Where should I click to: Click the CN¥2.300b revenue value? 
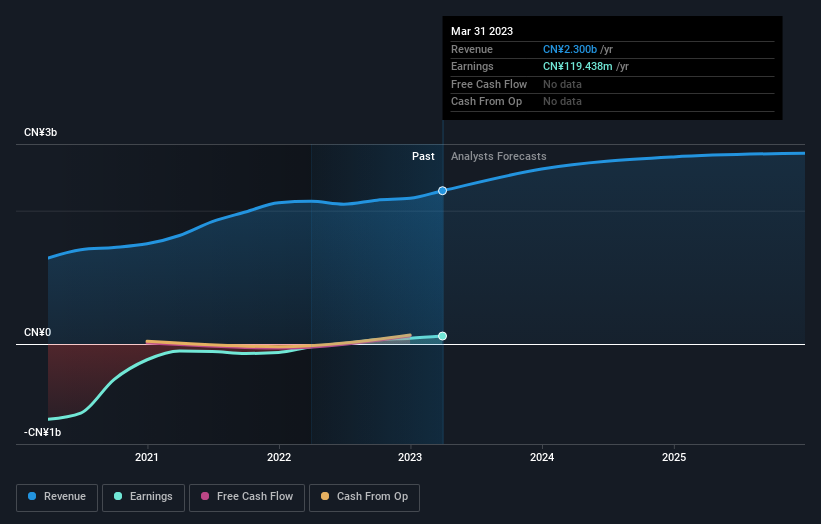coord(570,49)
